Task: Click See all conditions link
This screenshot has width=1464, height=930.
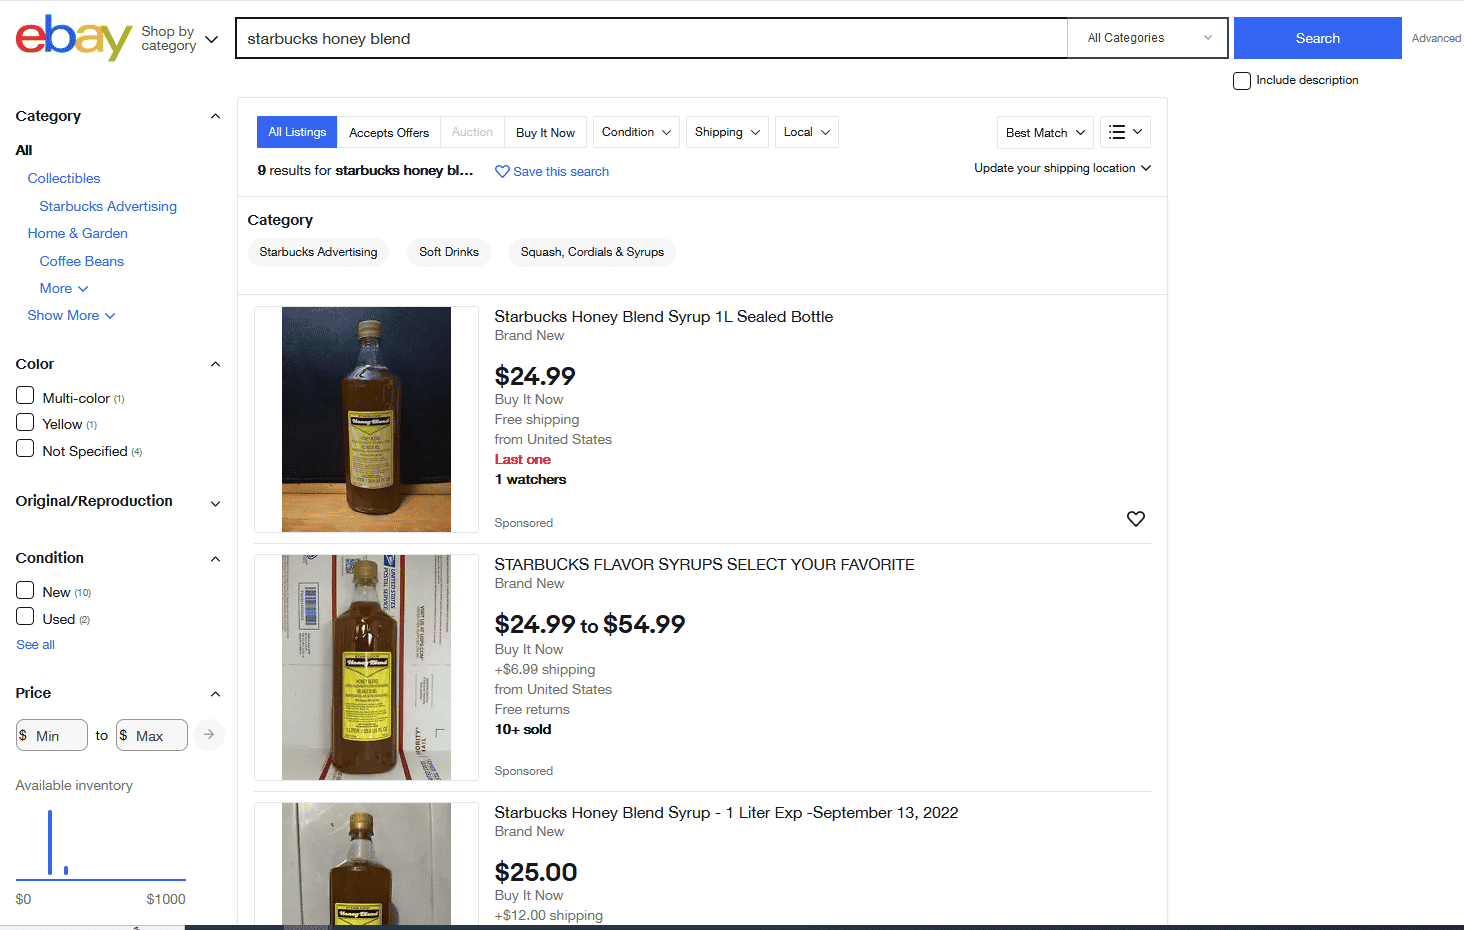Action: point(35,645)
